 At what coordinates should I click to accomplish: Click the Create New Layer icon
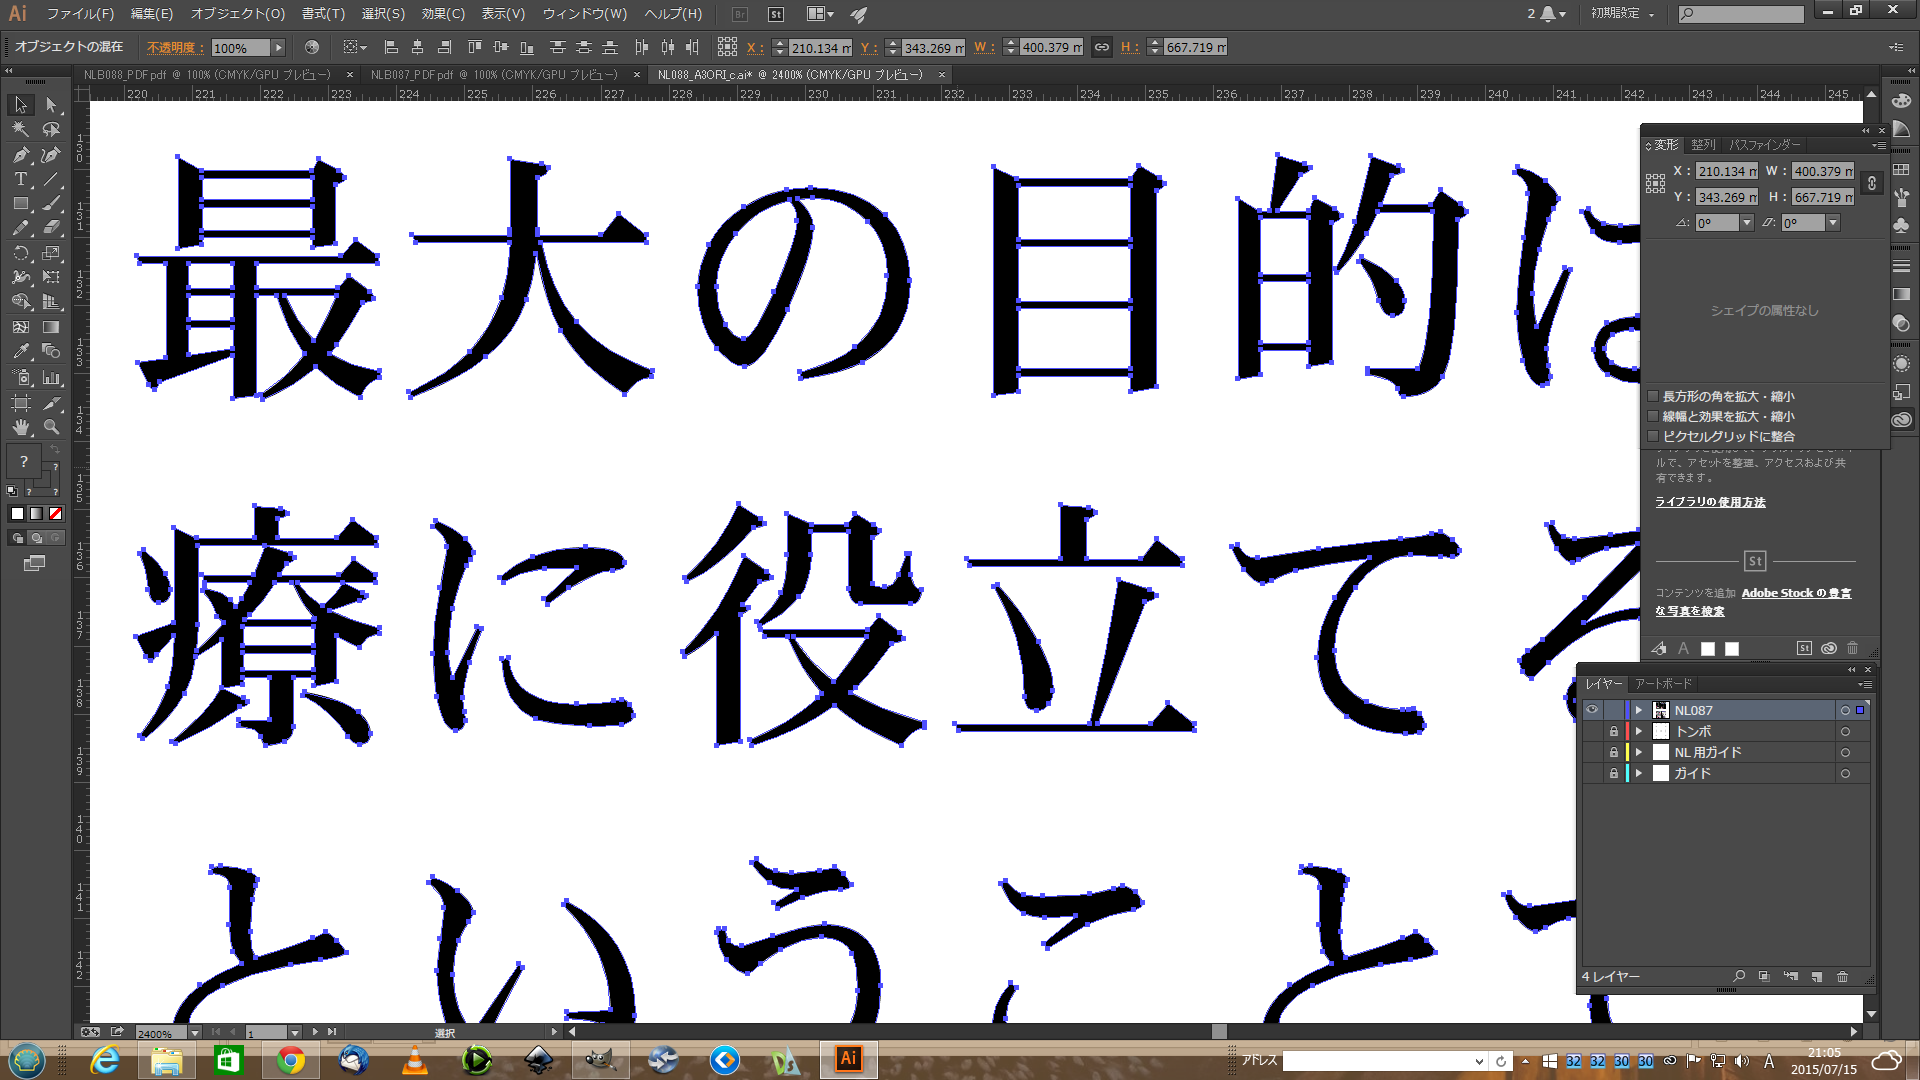[1816, 977]
